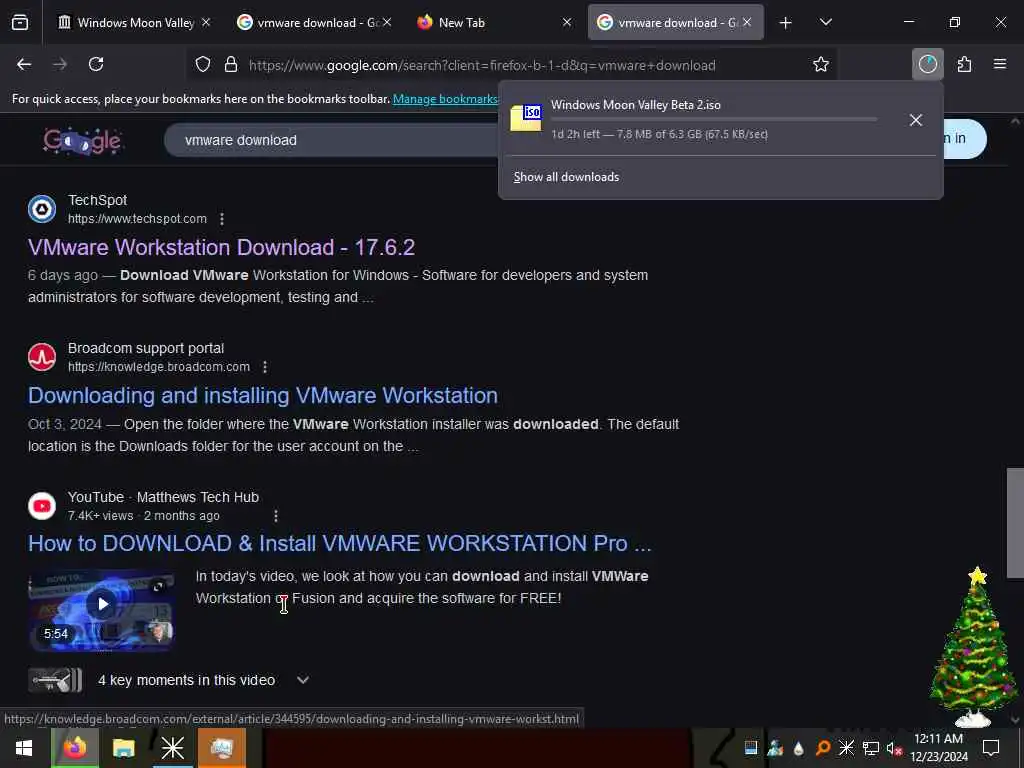Open a new browser tab
The image size is (1024, 768).
click(x=786, y=23)
